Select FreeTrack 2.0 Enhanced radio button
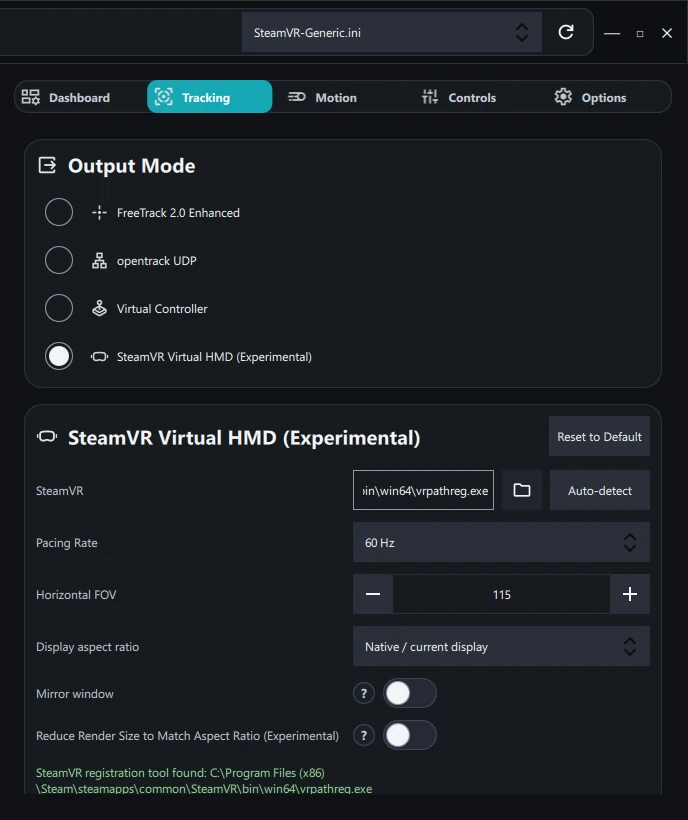The width and height of the screenshot is (688, 820). coord(59,212)
